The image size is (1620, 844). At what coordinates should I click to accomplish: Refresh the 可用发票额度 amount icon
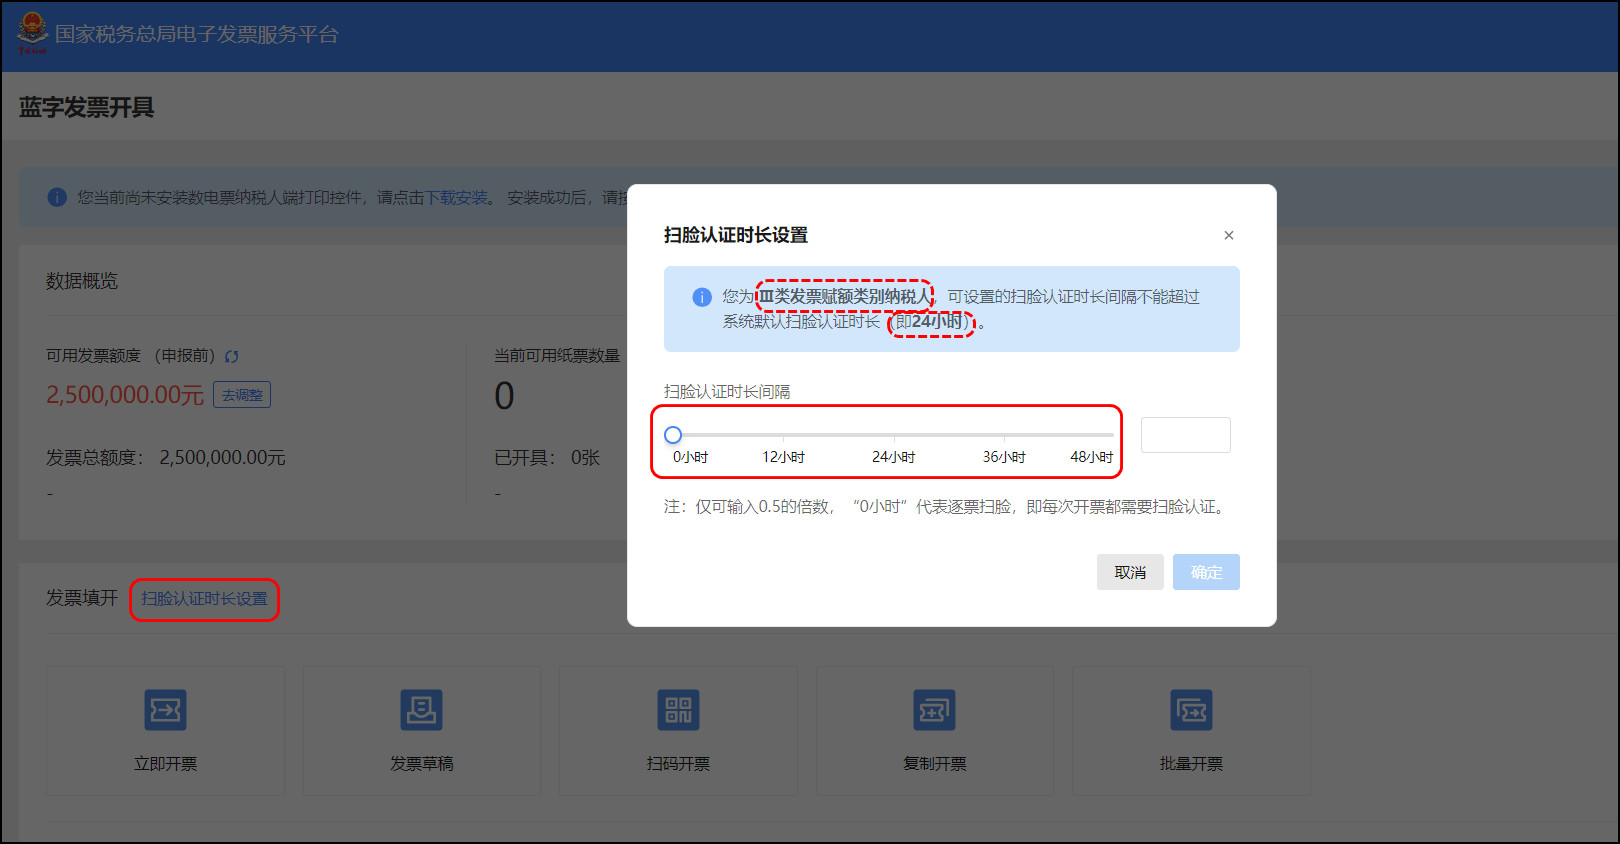click(232, 357)
